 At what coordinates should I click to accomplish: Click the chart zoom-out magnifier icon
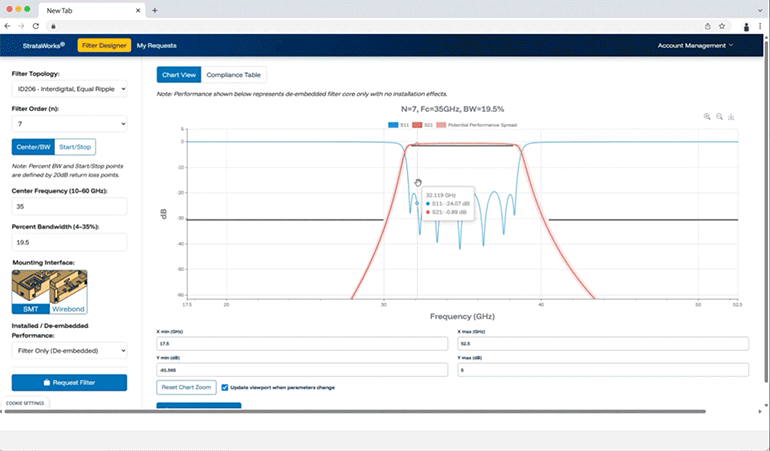(x=719, y=116)
